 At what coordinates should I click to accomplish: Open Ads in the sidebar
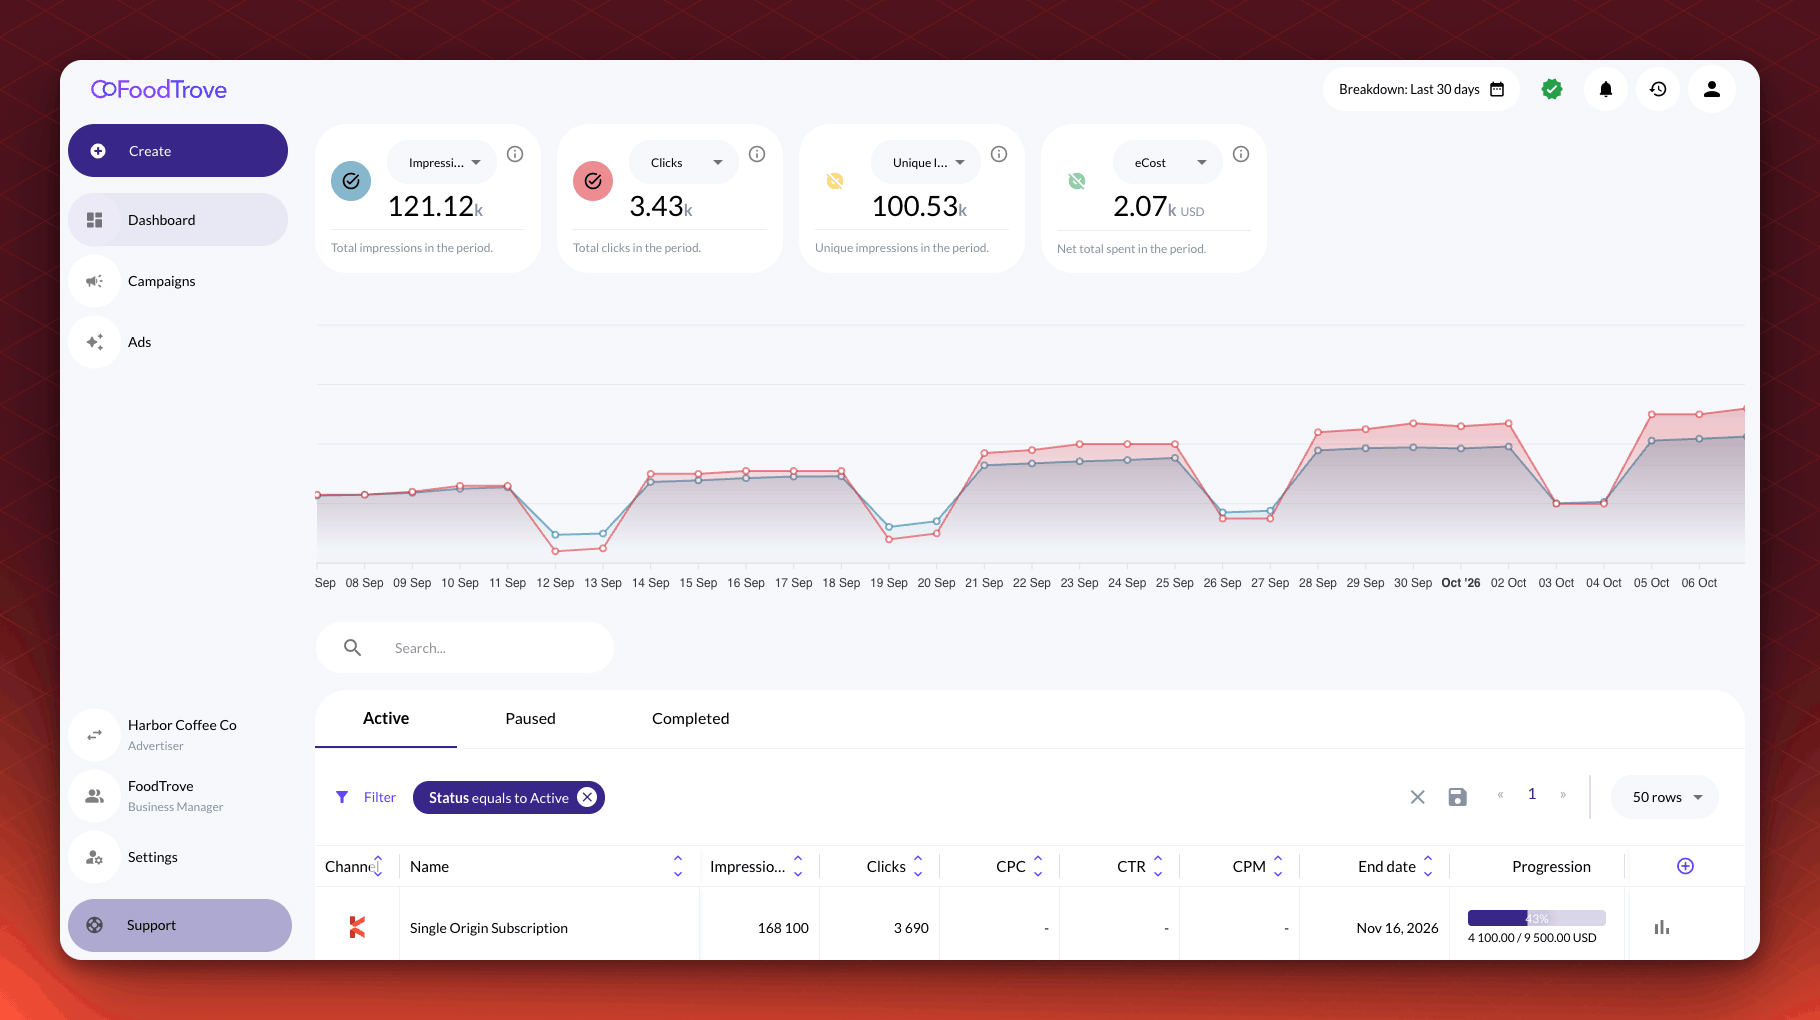coord(178,342)
